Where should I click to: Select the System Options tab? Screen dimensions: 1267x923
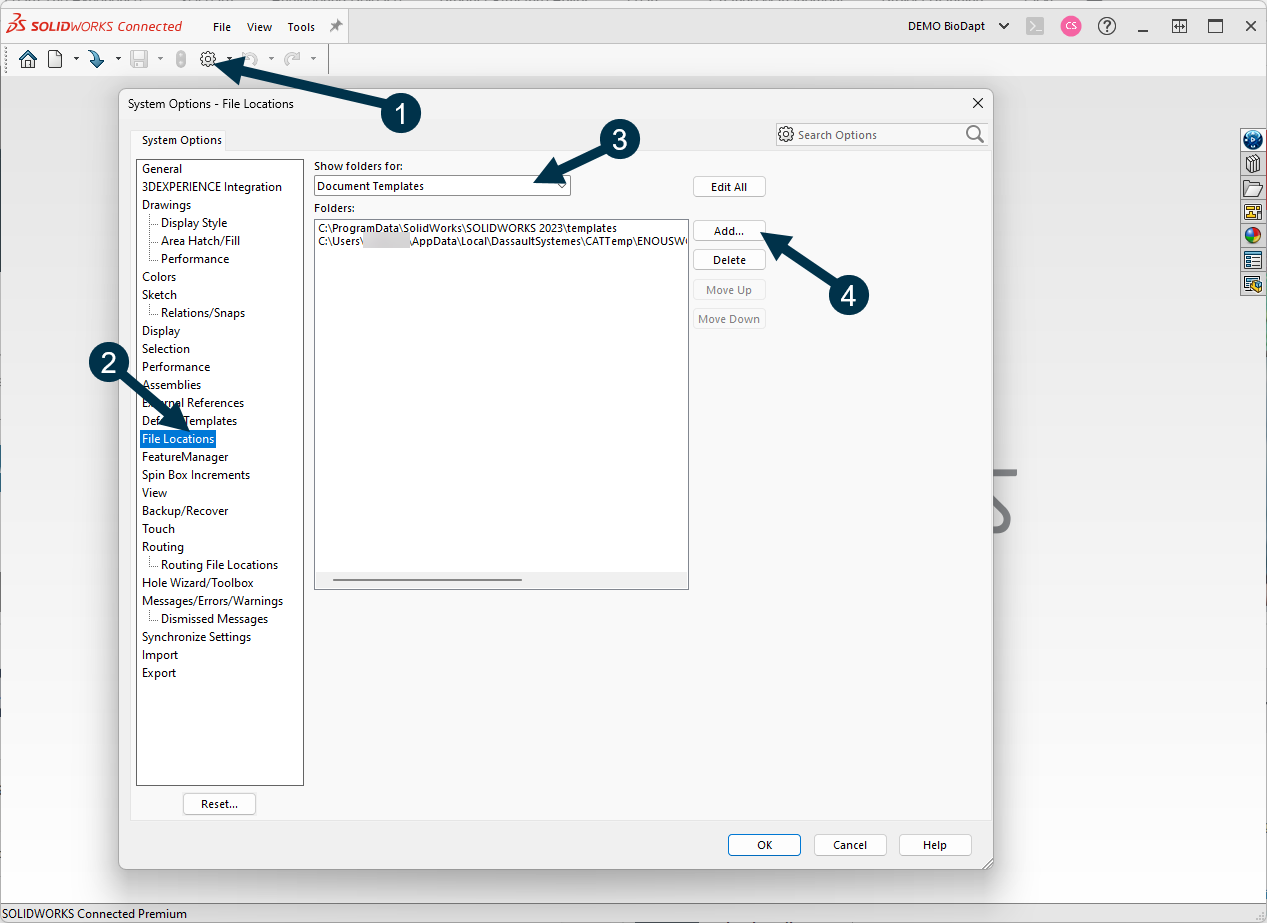[x=181, y=140]
